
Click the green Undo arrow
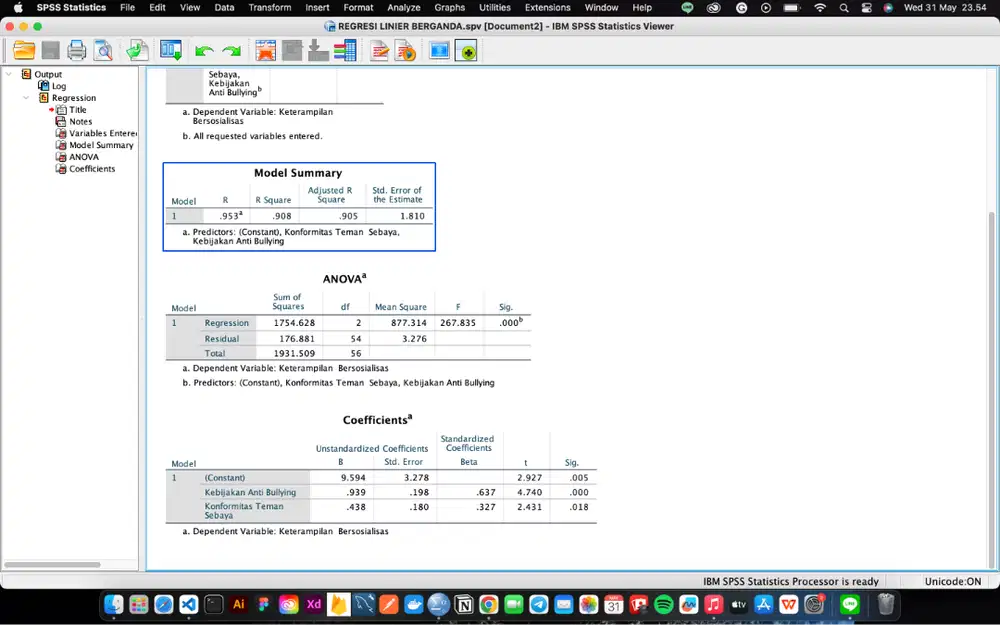click(x=204, y=51)
